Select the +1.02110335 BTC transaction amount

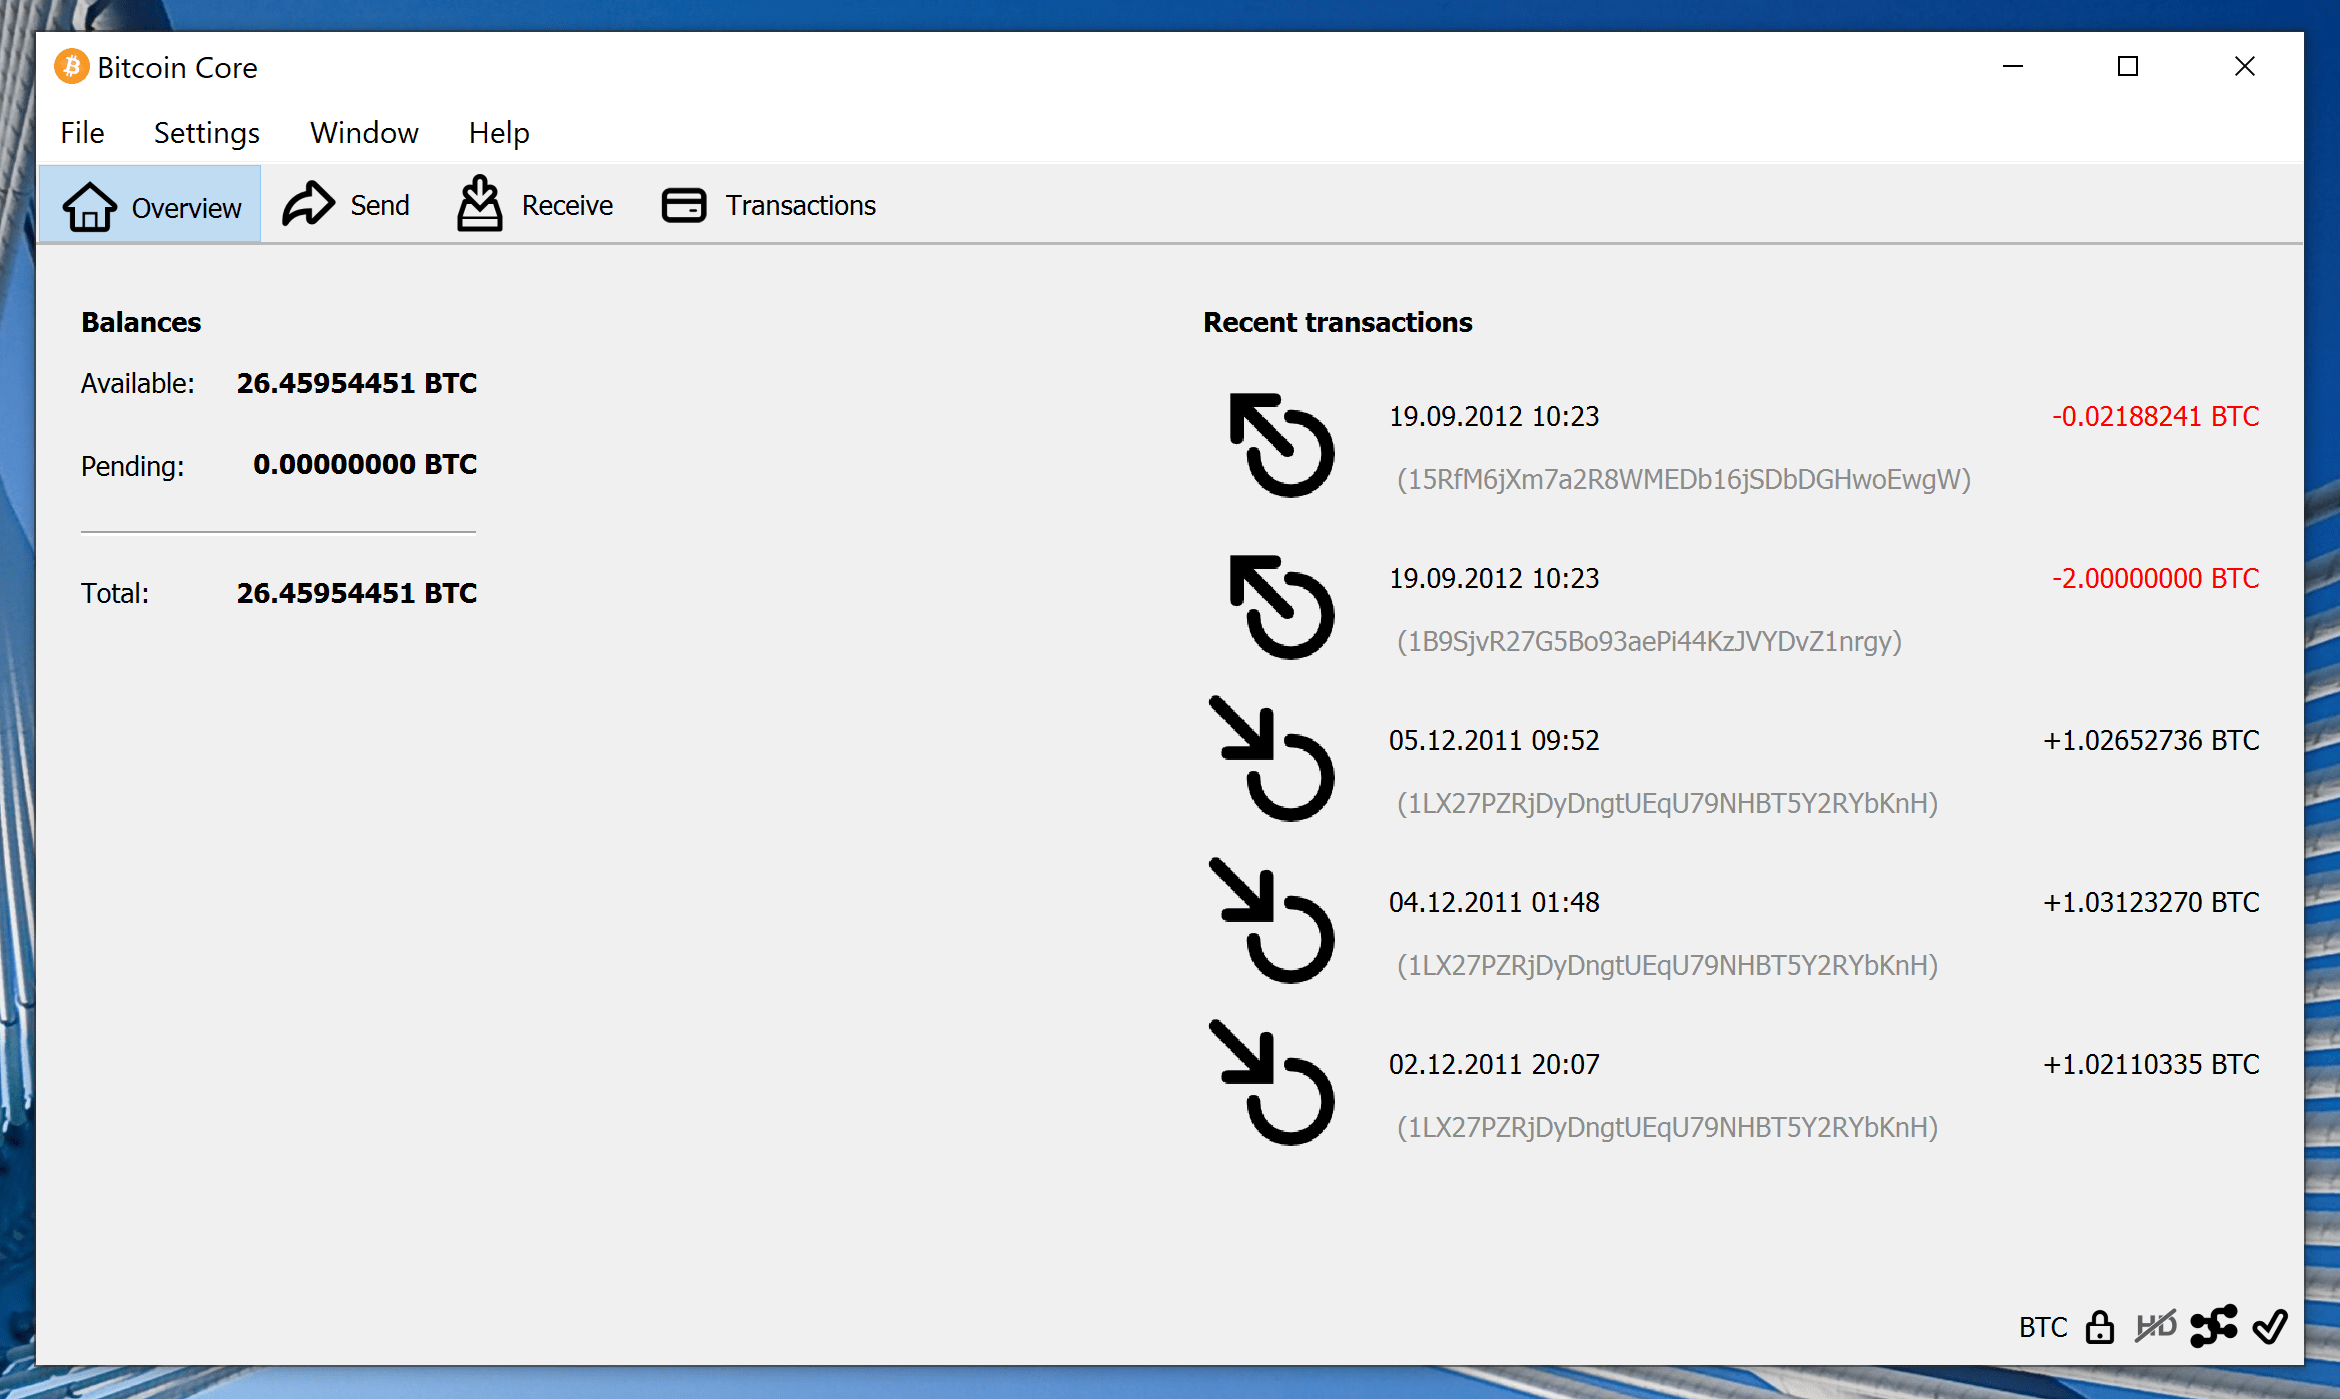(x=2150, y=1064)
